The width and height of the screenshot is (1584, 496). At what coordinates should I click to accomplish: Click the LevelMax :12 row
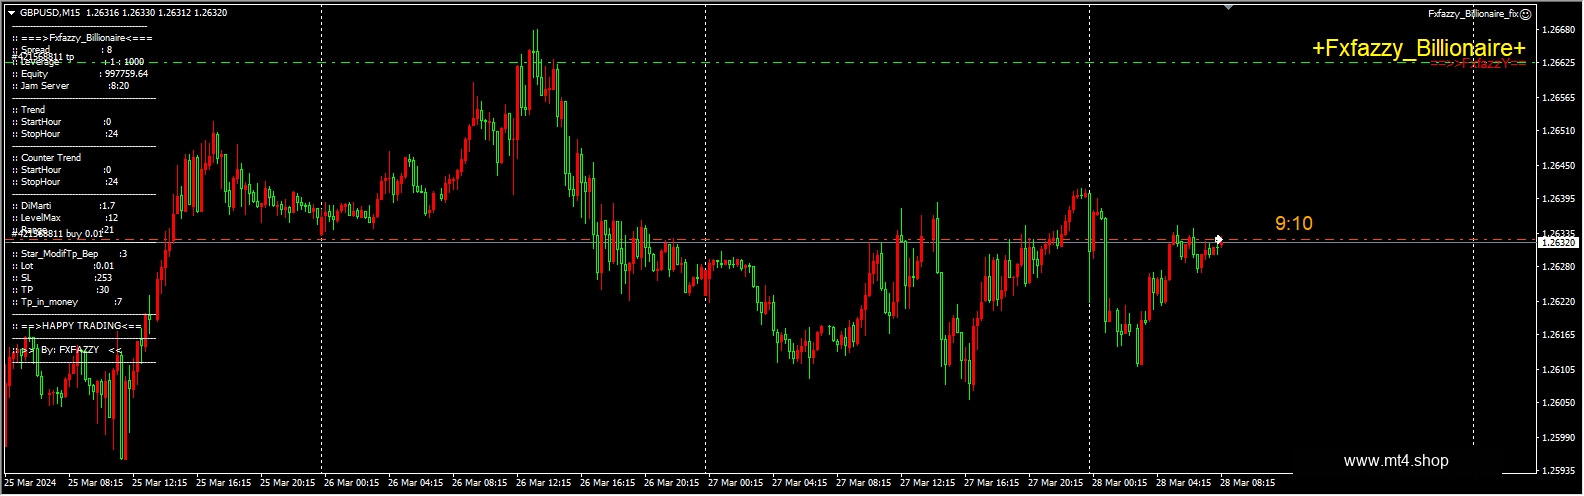65,218
